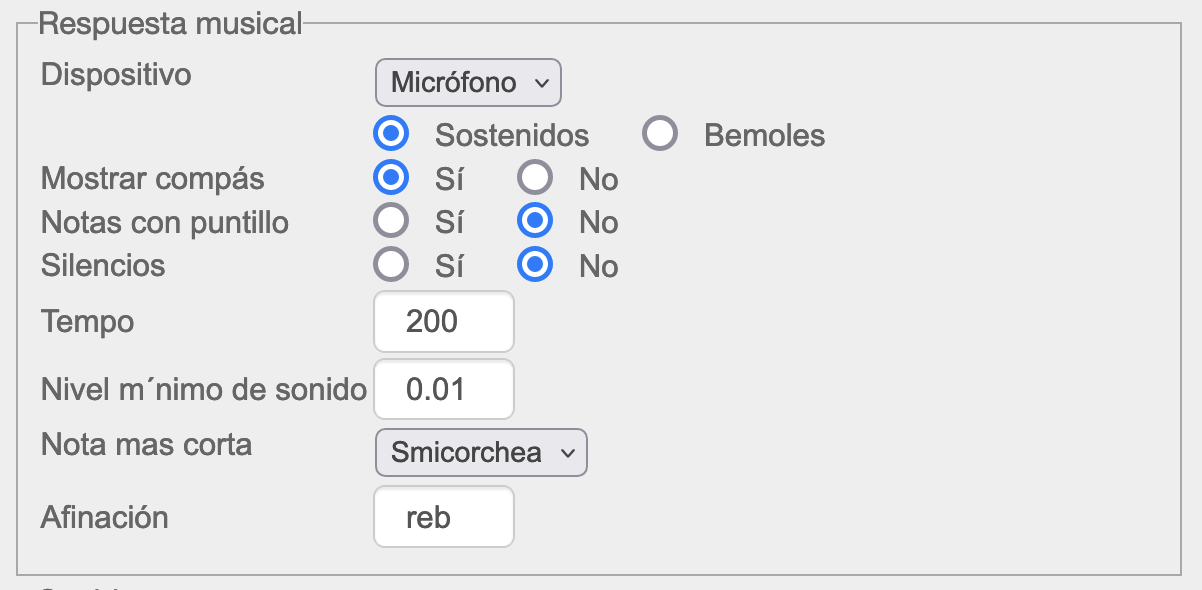
Task: Click the Nivel m´nimo de sonido label
Action: [x=204, y=389]
